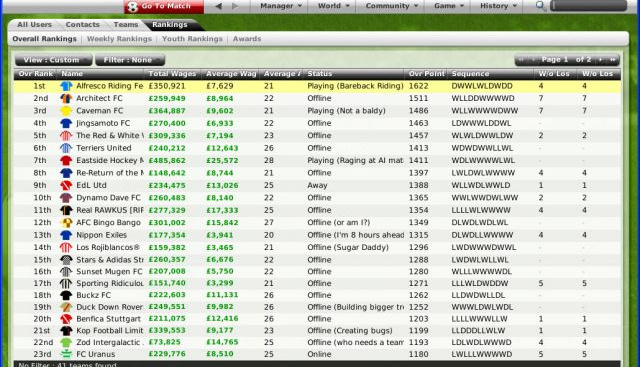The image size is (640, 367).
Task: Expand the Manager menu
Action: (281, 6)
